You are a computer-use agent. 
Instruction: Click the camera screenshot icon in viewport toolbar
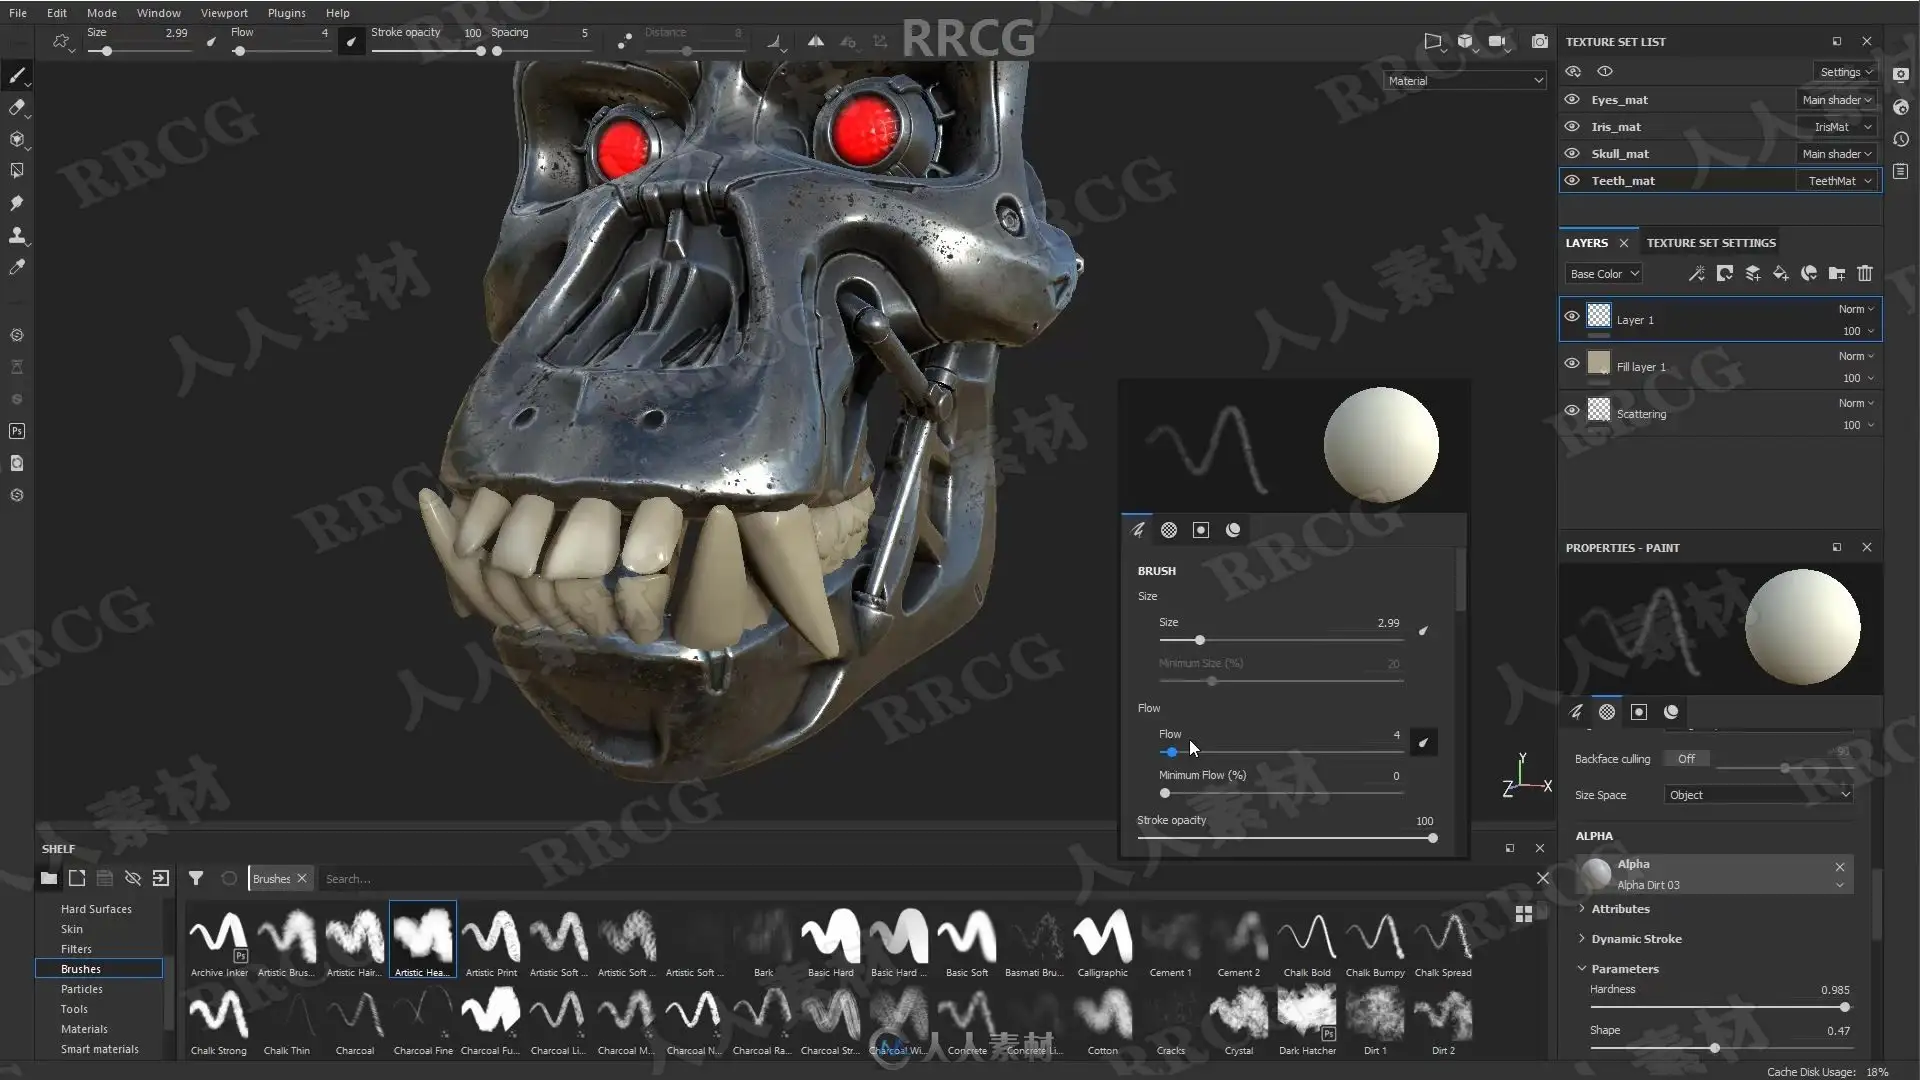point(1540,41)
